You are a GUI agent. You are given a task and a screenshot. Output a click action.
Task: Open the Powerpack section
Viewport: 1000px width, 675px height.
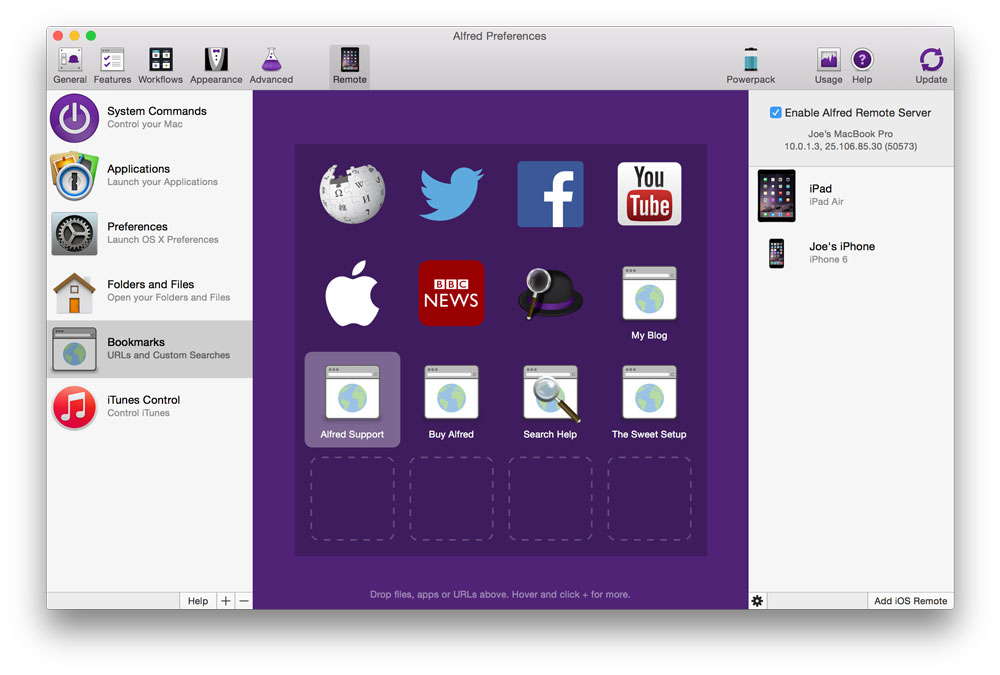tap(751, 66)
